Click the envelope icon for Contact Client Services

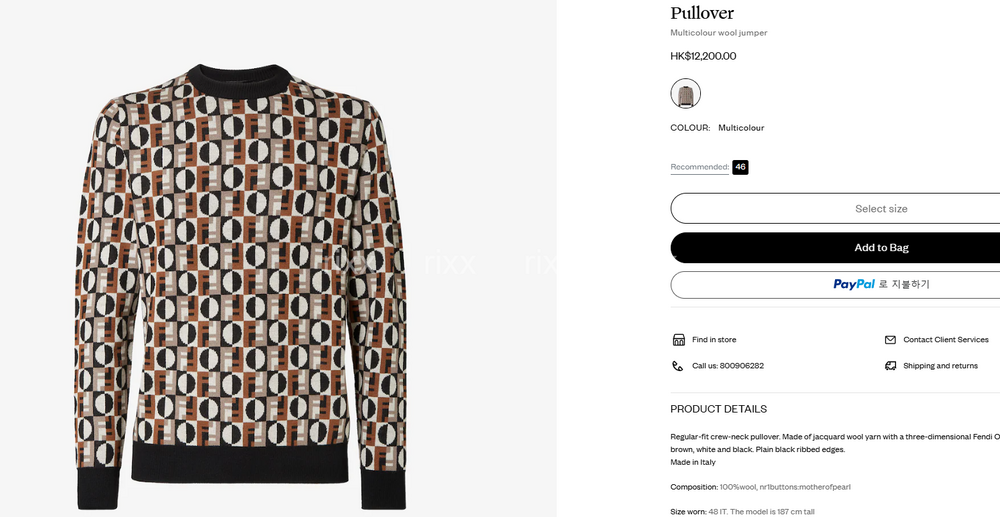pyautogui.click(x=890, y=340)
